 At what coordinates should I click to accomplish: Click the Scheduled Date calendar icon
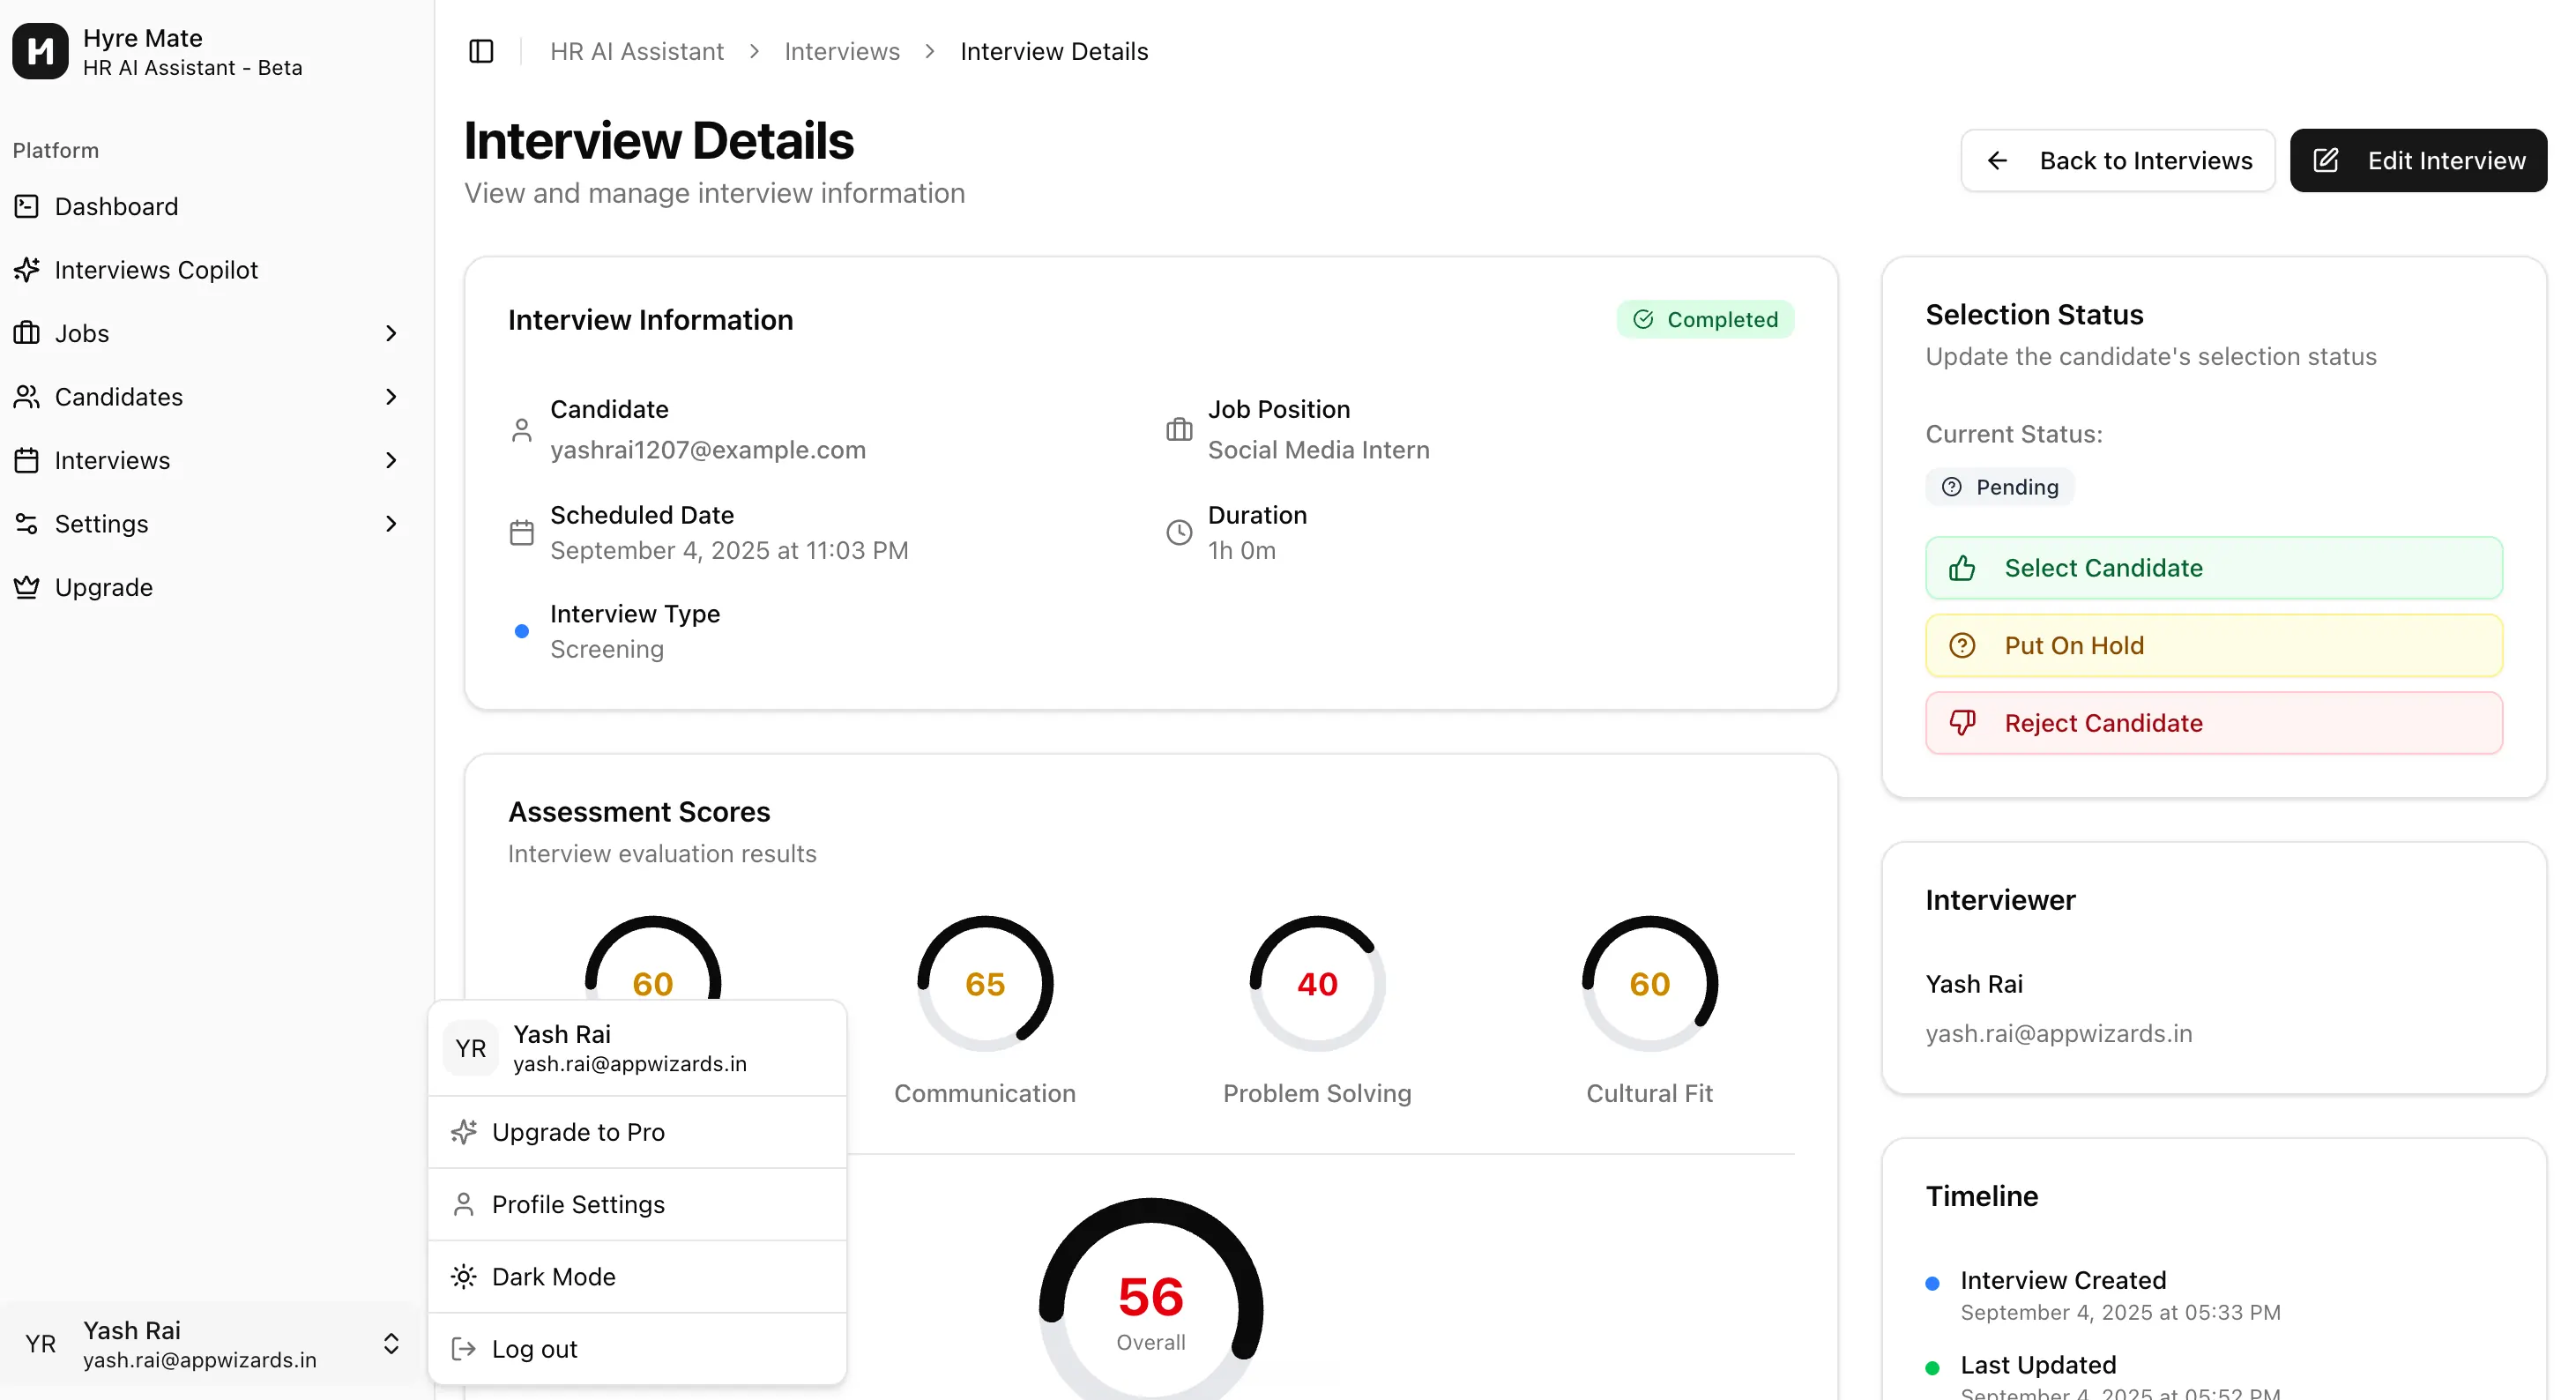[x=522, y=532]
